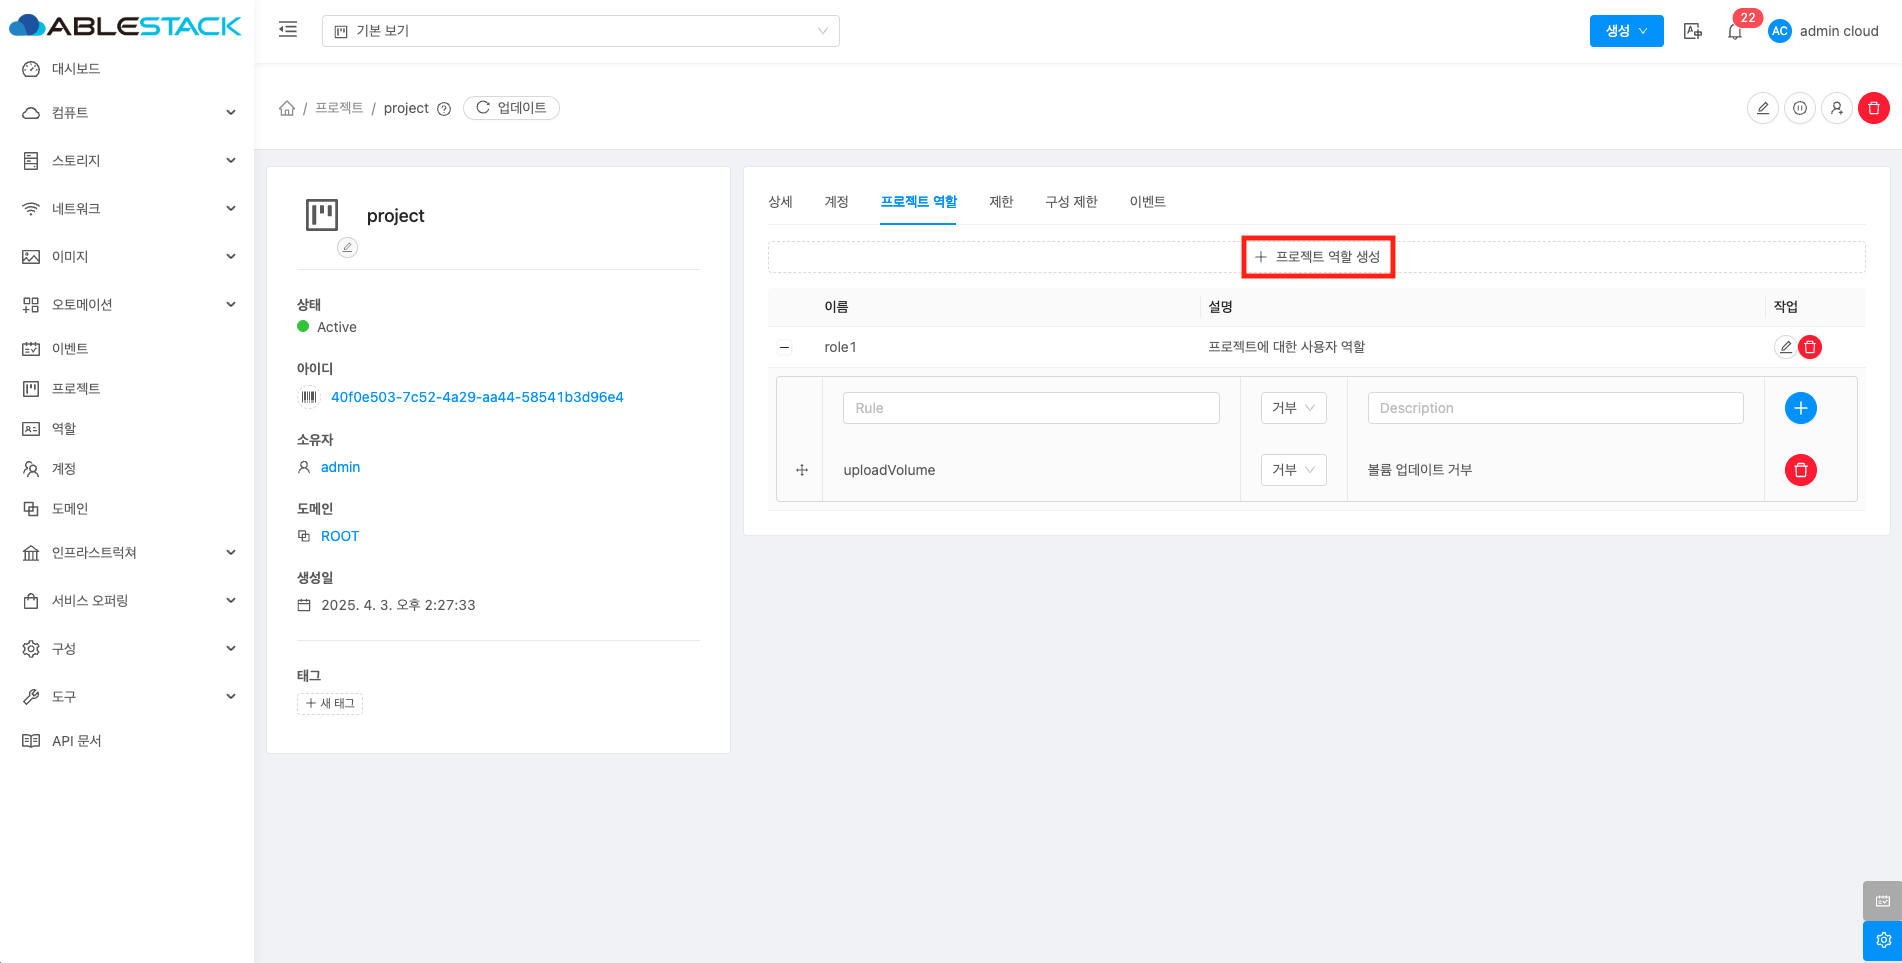1902x963 pixels.
Task: Switch to the 계정 tab
Action: (836, 202)
